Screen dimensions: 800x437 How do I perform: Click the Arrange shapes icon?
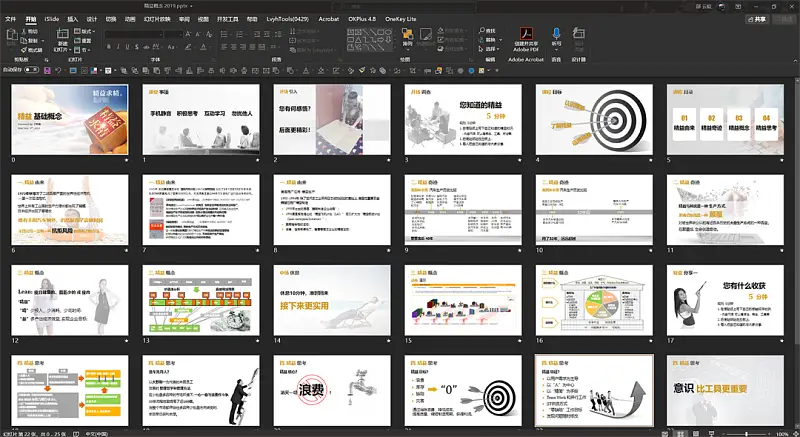(407, 35)
